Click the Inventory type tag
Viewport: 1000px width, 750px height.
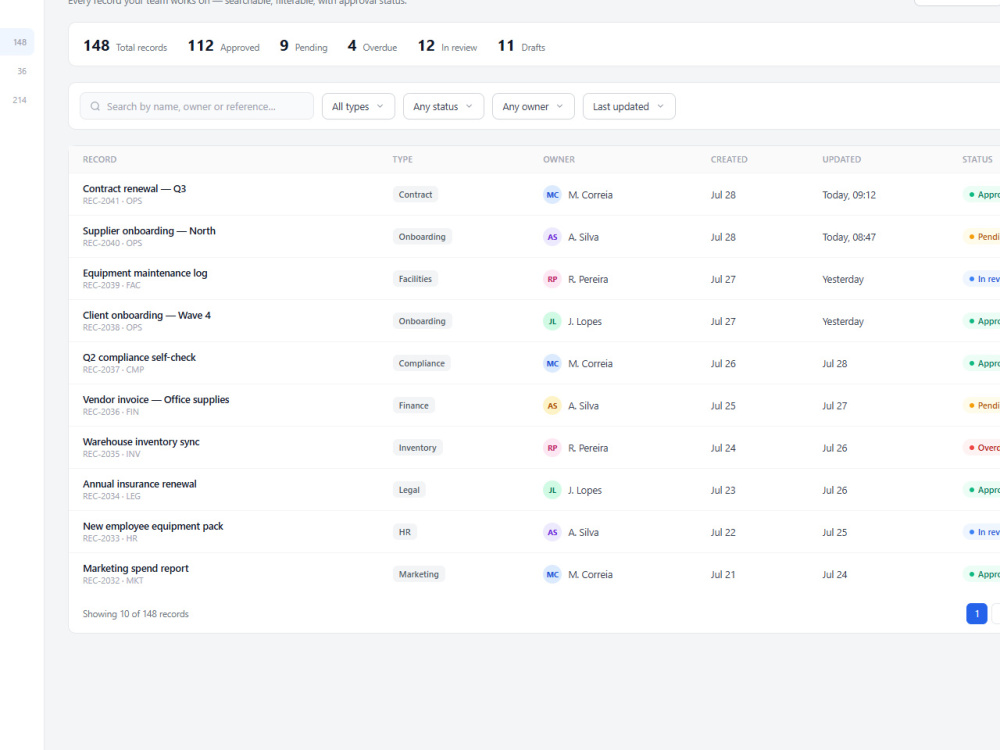(418, 448)
